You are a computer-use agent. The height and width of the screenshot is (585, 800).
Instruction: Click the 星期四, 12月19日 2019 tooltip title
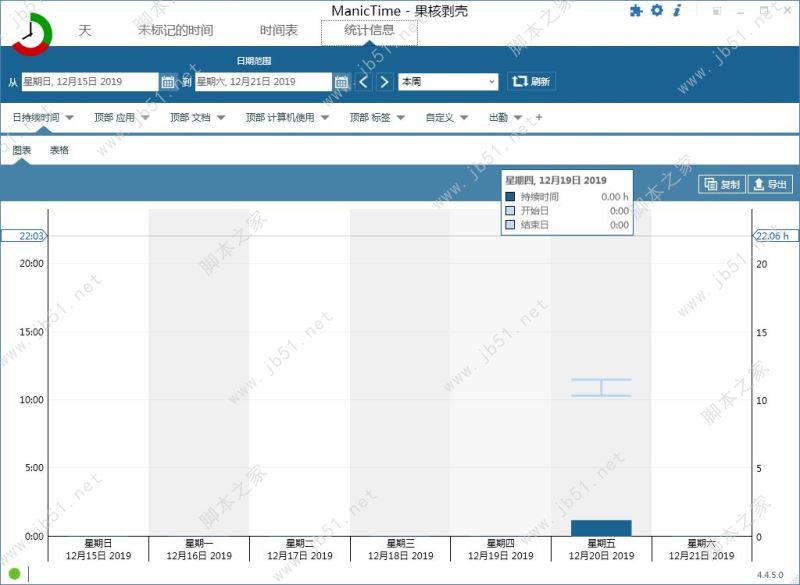point(556,180)
